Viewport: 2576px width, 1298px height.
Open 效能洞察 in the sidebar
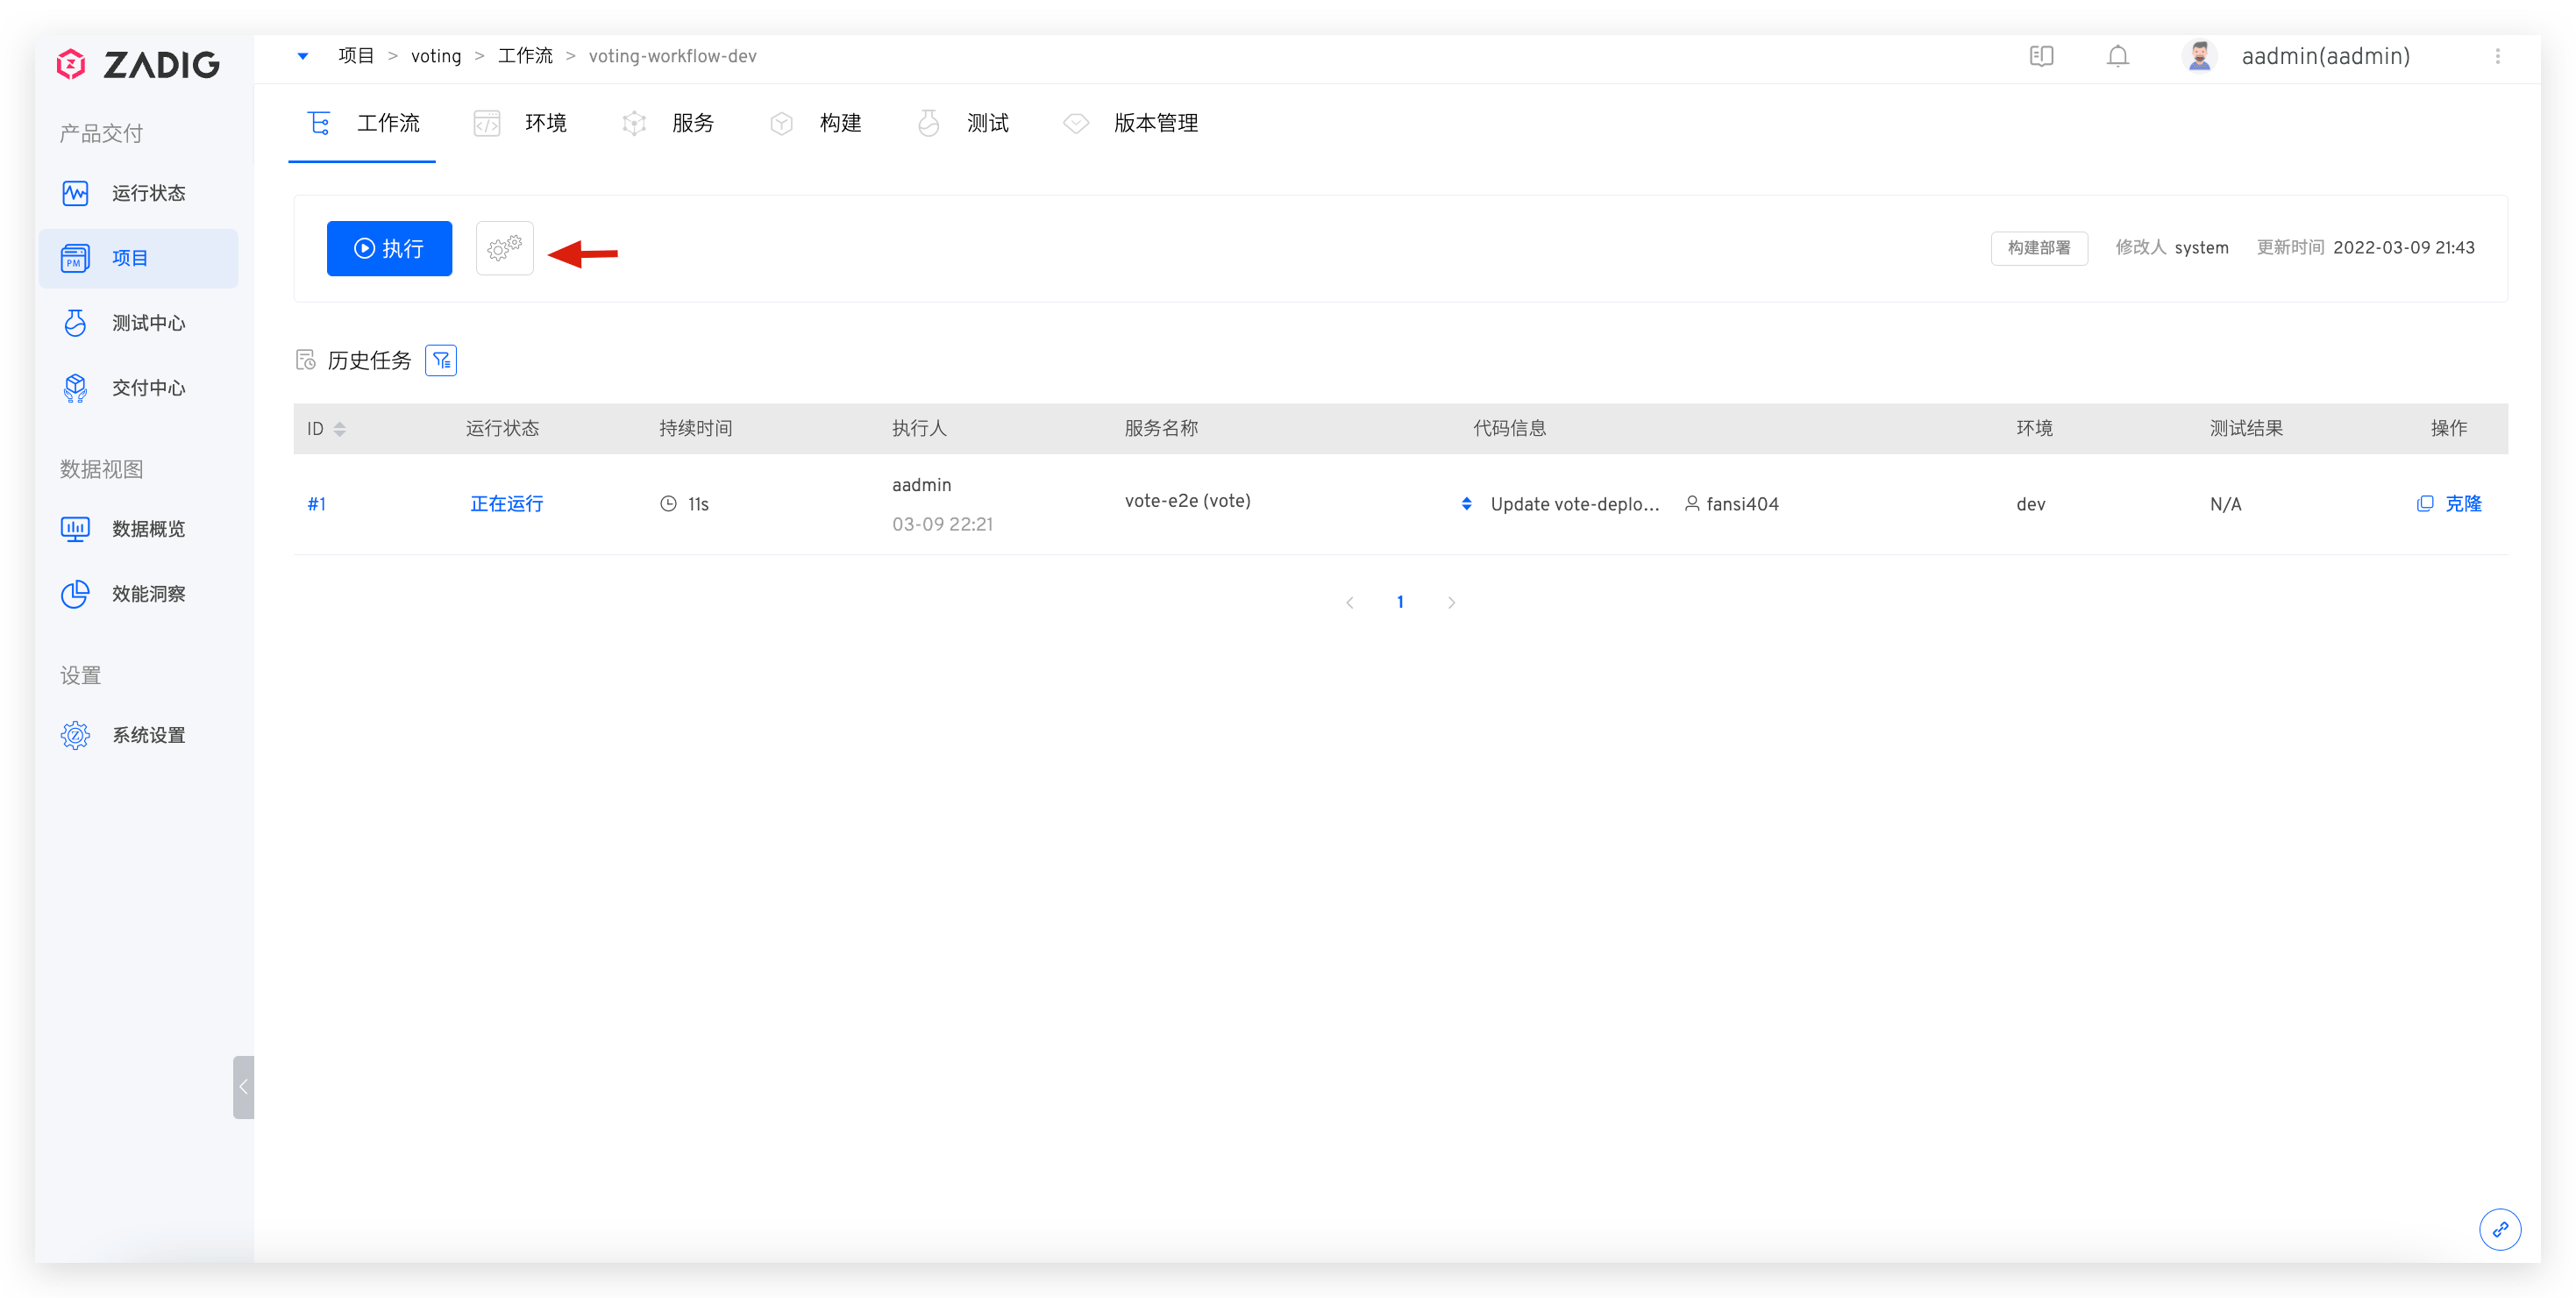point(148,594)
